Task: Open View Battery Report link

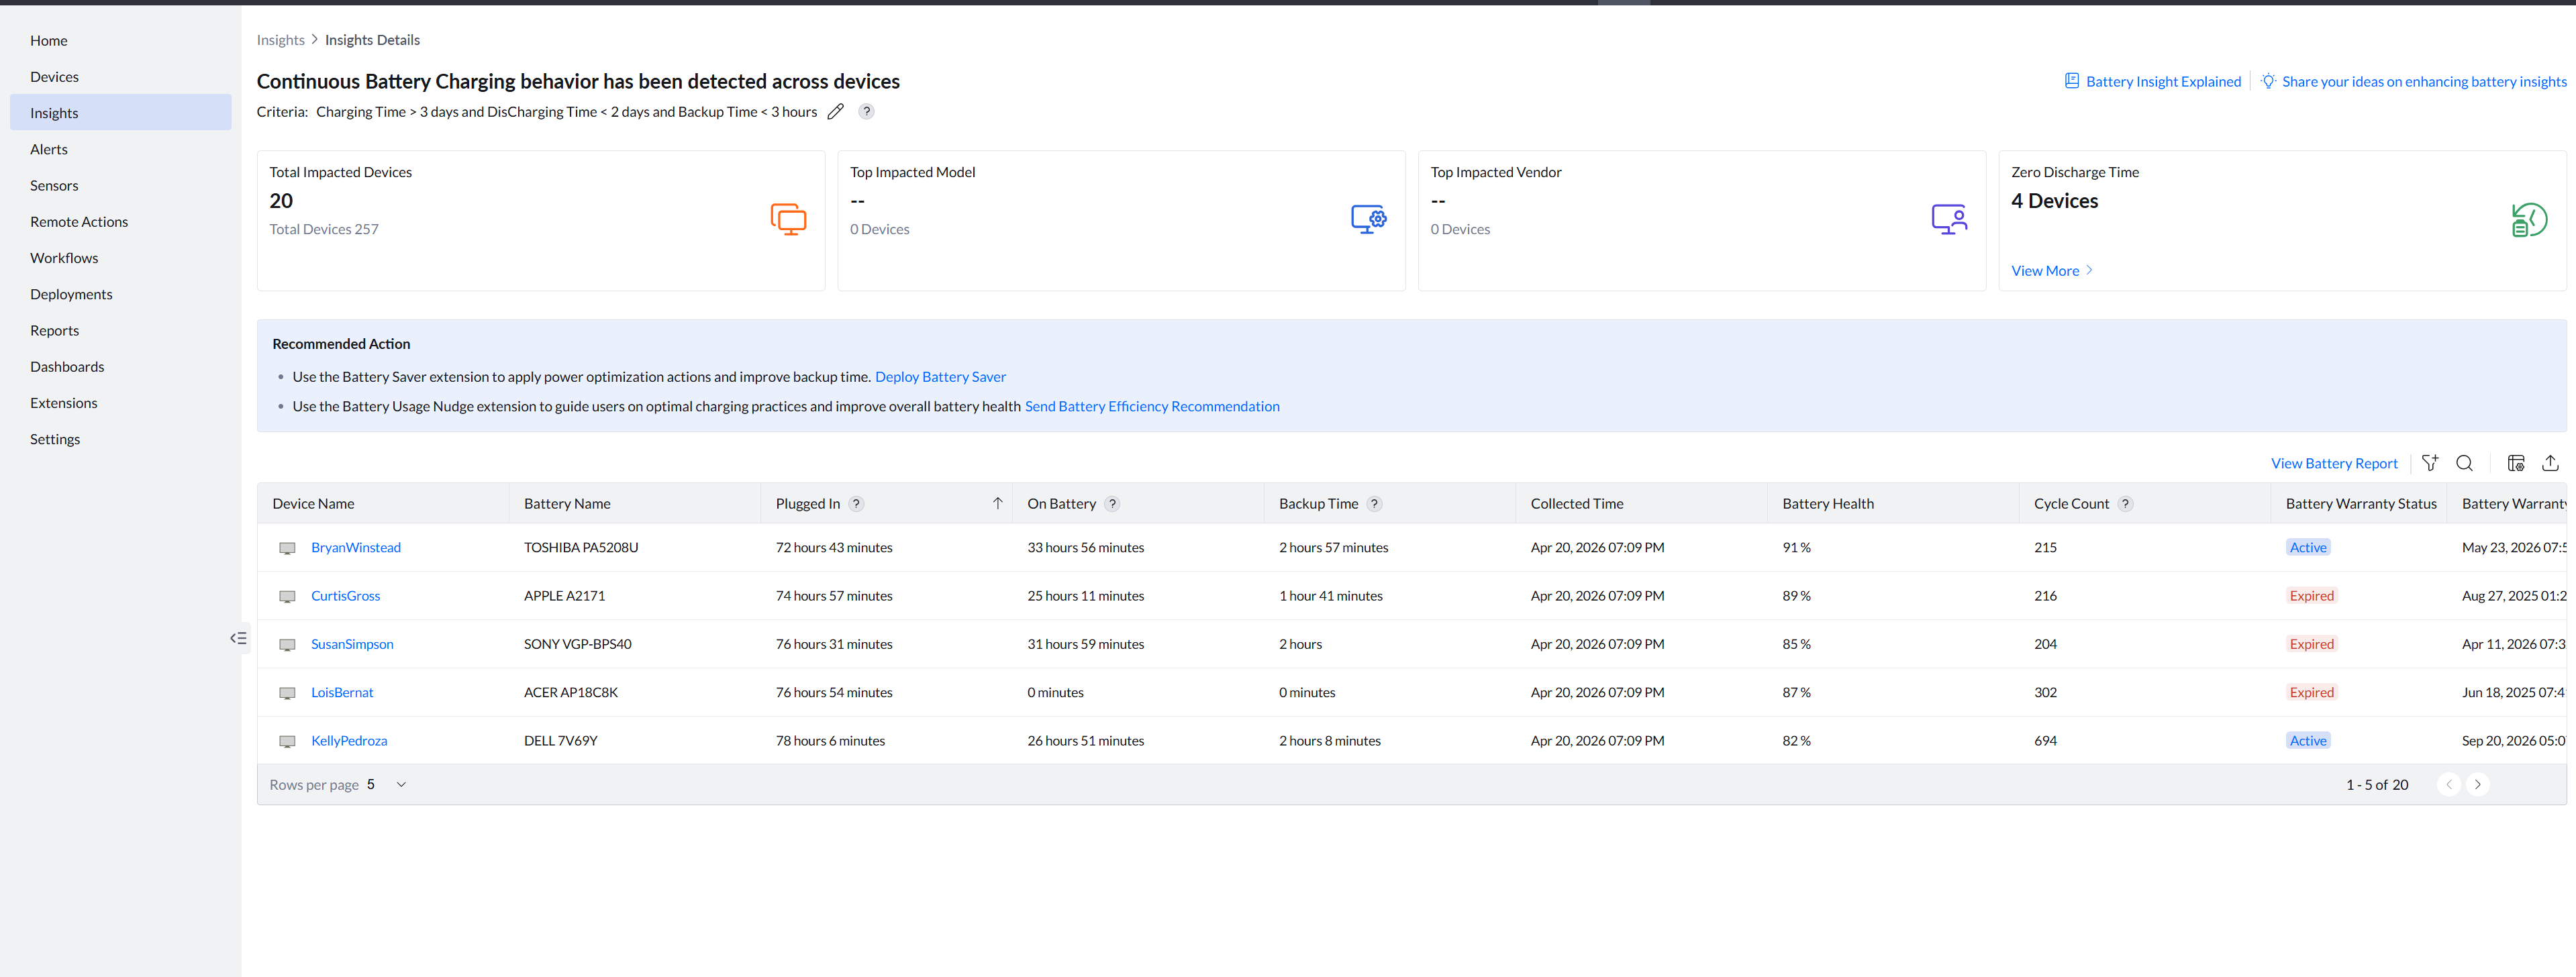Action: pos(2333,463)
